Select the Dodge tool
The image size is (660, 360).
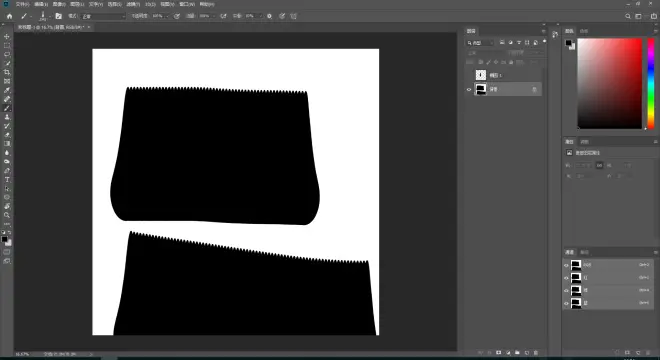(7, 162)
